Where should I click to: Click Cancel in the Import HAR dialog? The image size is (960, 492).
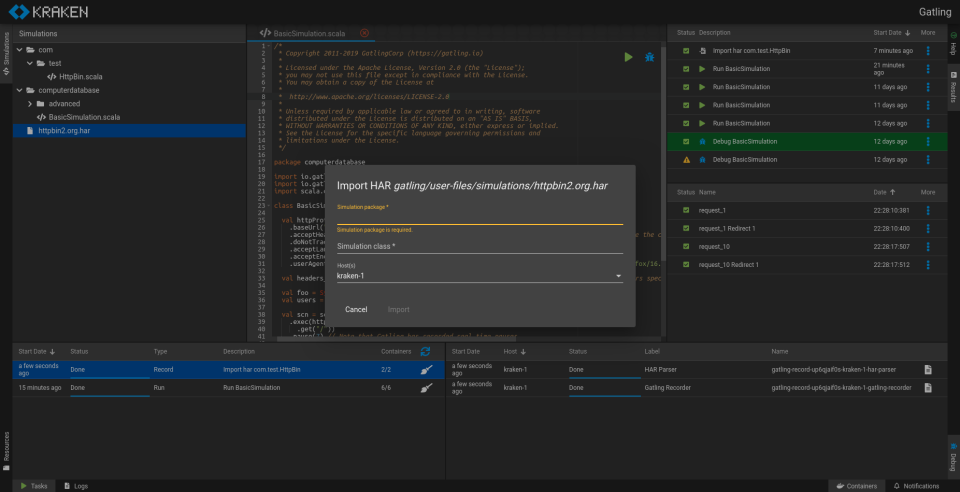click(356, 309)
